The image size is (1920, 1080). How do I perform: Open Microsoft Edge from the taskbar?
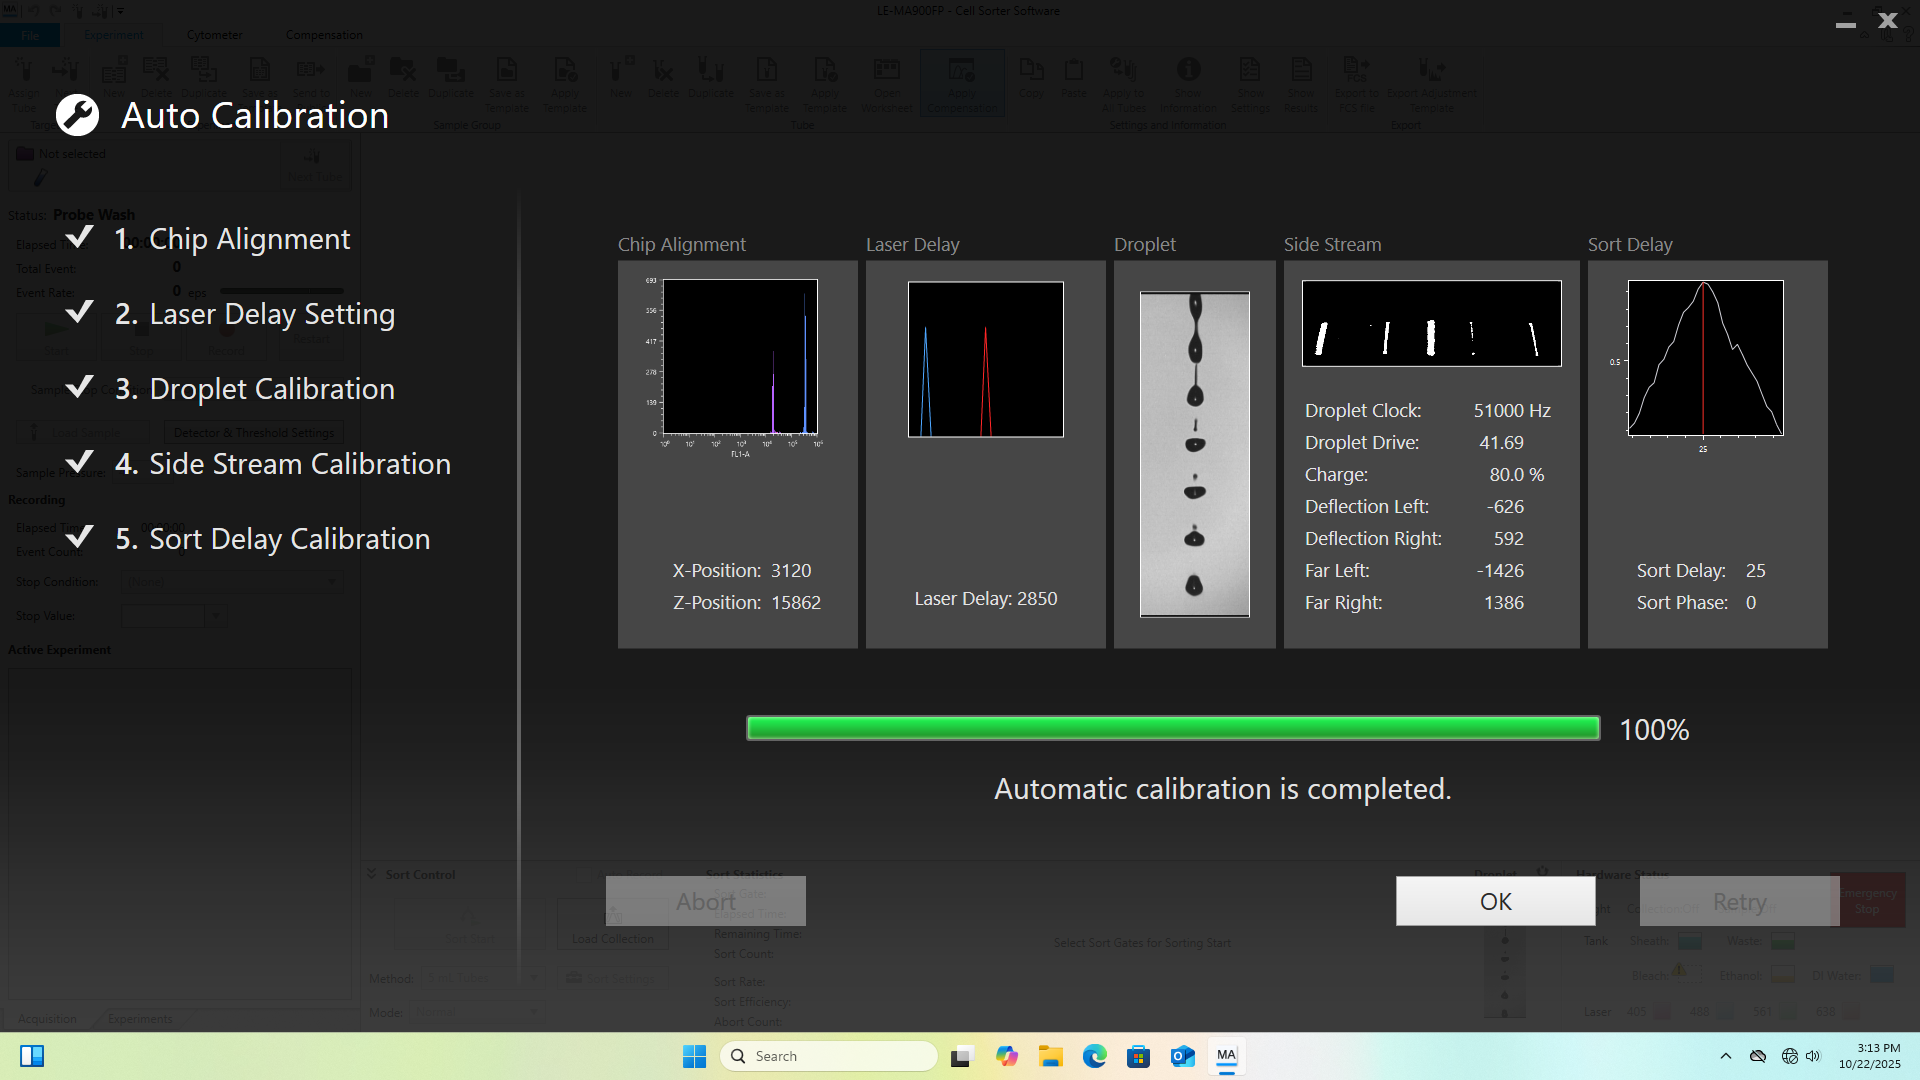tap(1094, 1056)
